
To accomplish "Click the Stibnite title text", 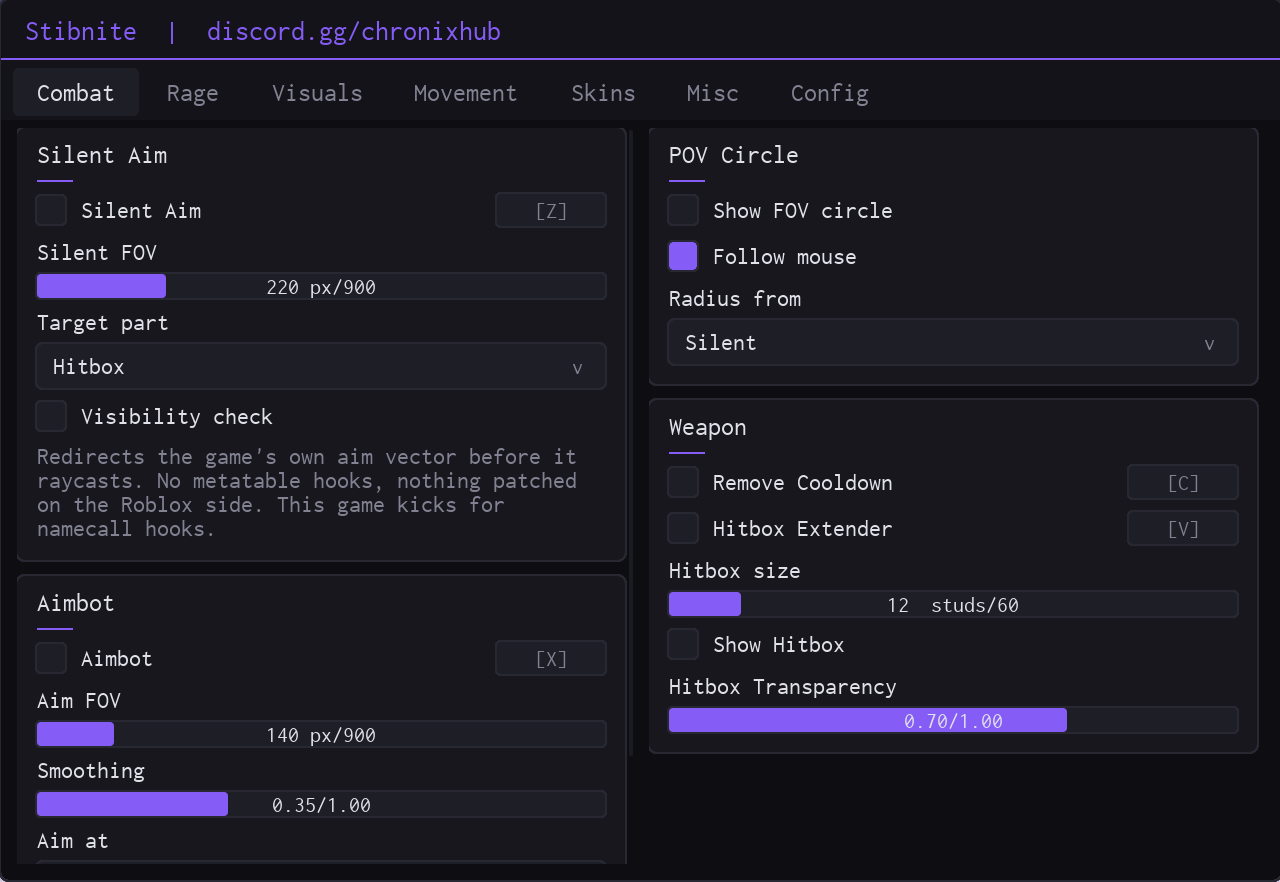I will [81, 32].
